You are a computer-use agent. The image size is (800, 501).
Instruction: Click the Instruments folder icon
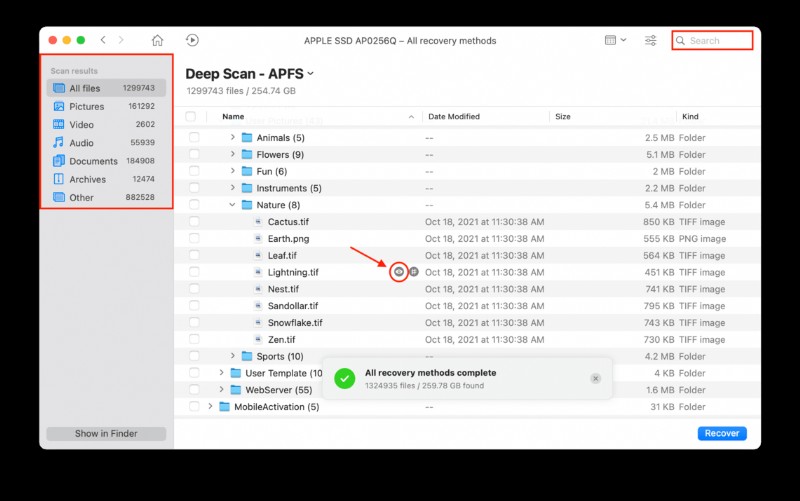(247, 188)
